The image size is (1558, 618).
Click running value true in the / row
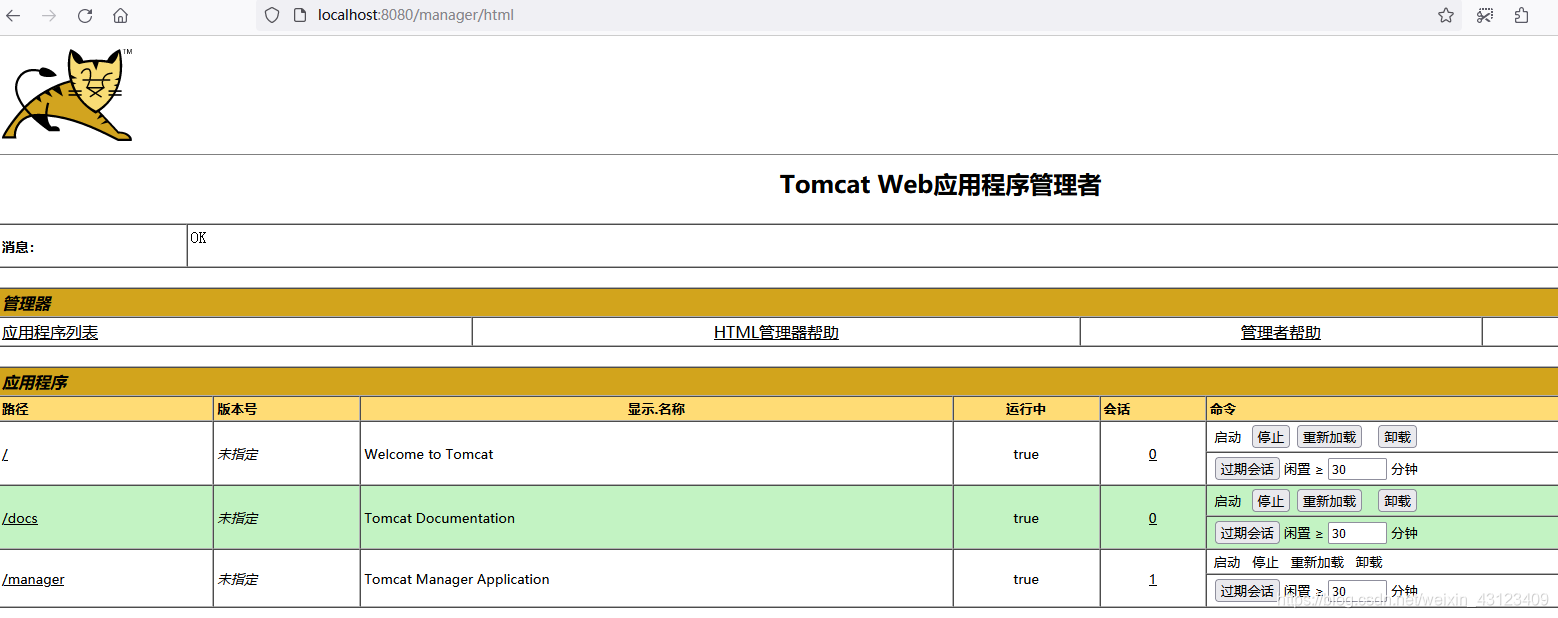pyautogui.click(x=1026, y=454)
